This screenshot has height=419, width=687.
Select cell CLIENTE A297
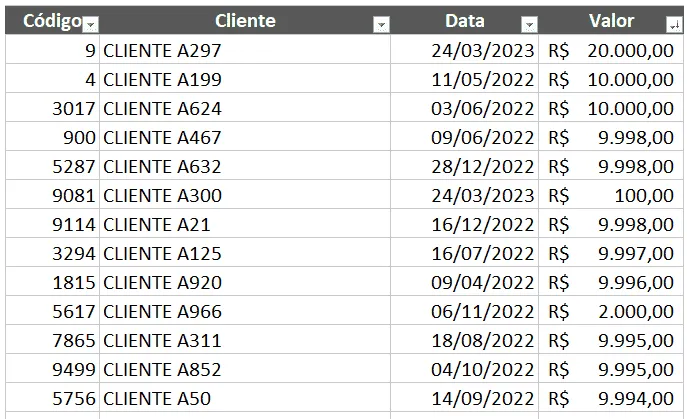245,50
